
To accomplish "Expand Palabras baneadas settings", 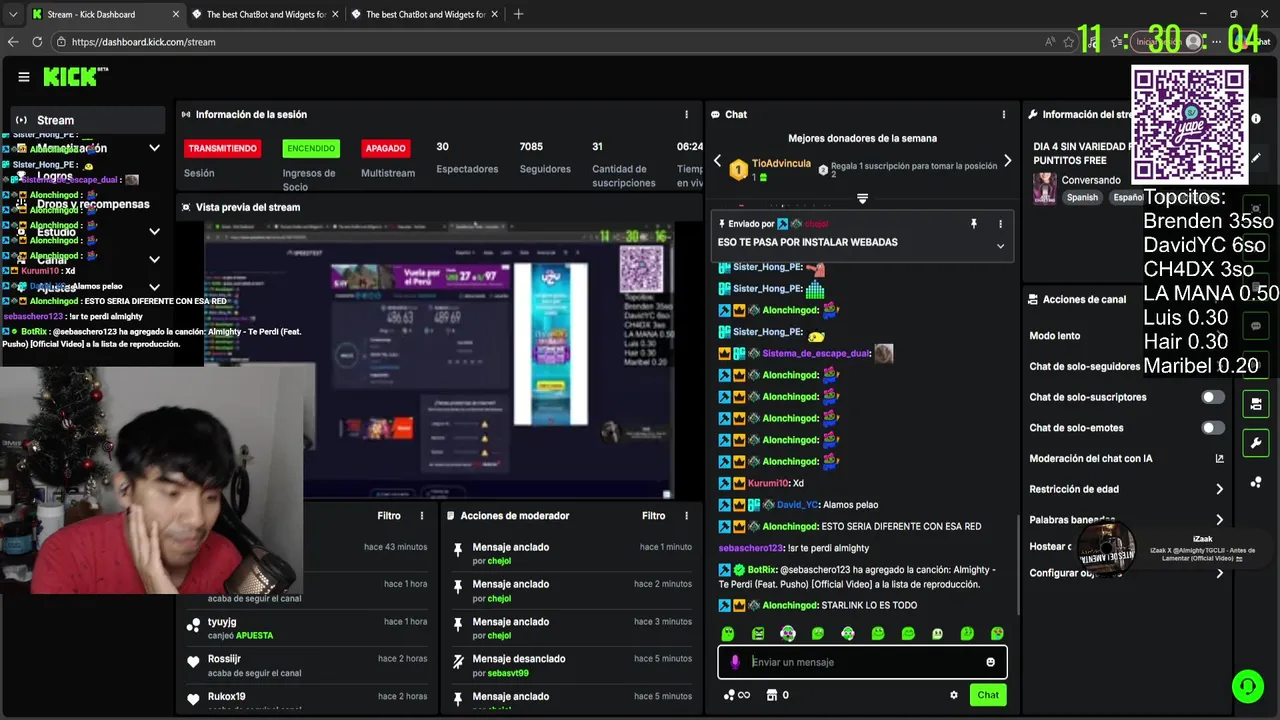I will 1126,520.
